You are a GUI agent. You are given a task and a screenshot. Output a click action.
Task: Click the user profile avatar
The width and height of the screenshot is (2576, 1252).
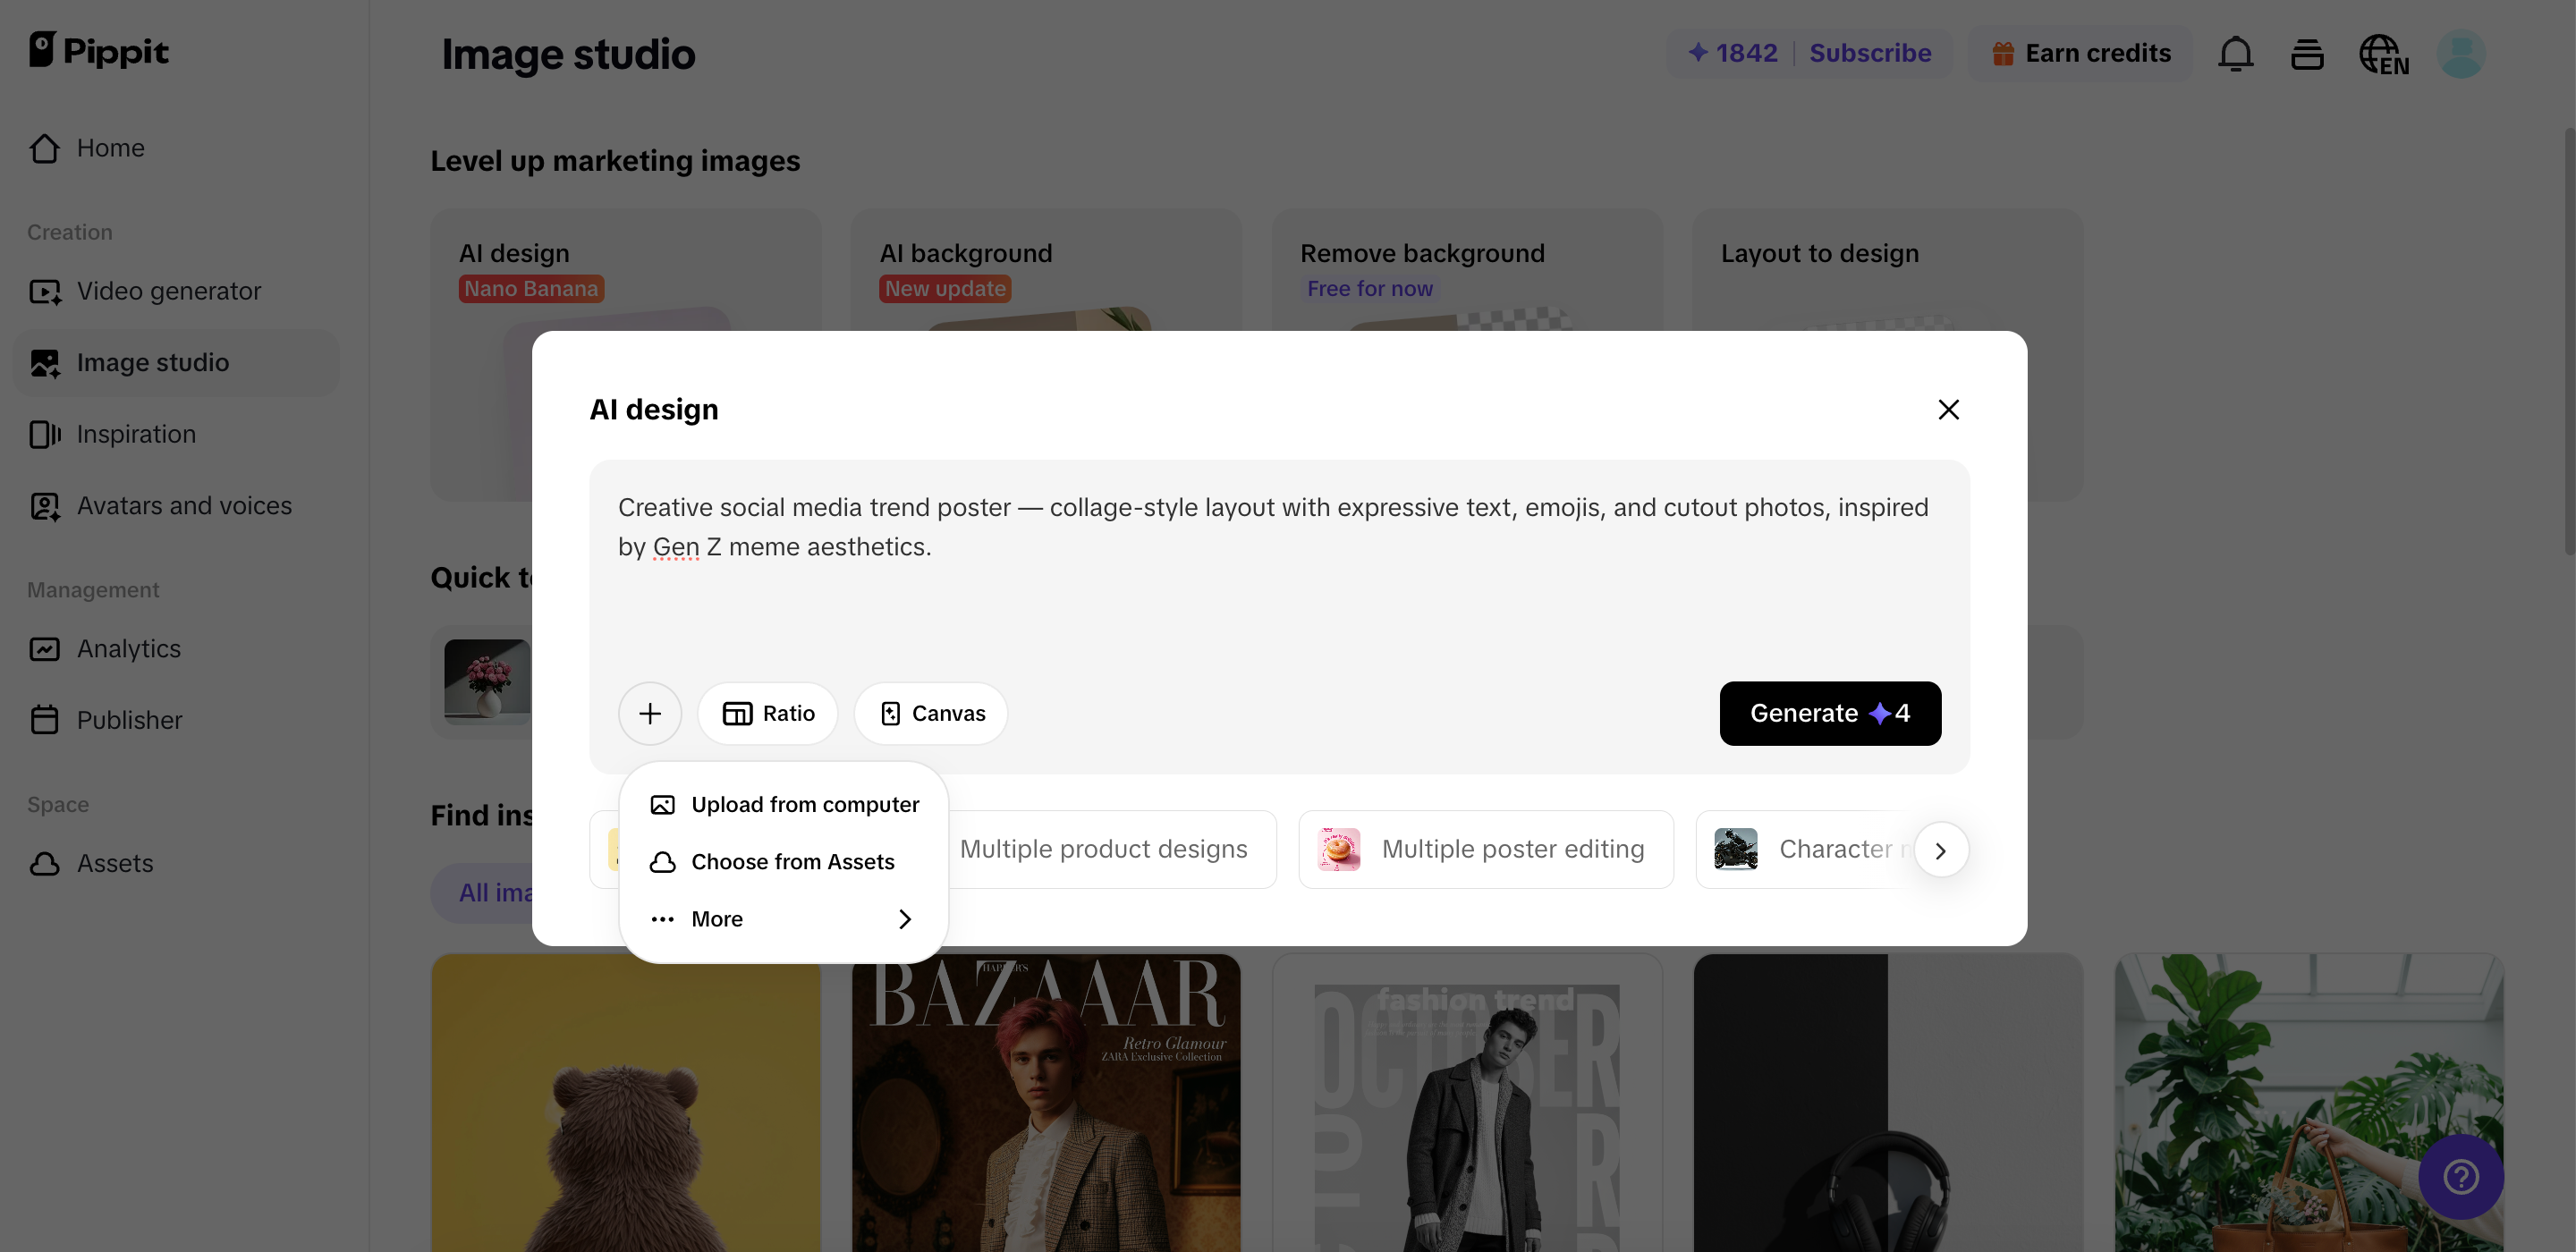[x=2461, y=54]
